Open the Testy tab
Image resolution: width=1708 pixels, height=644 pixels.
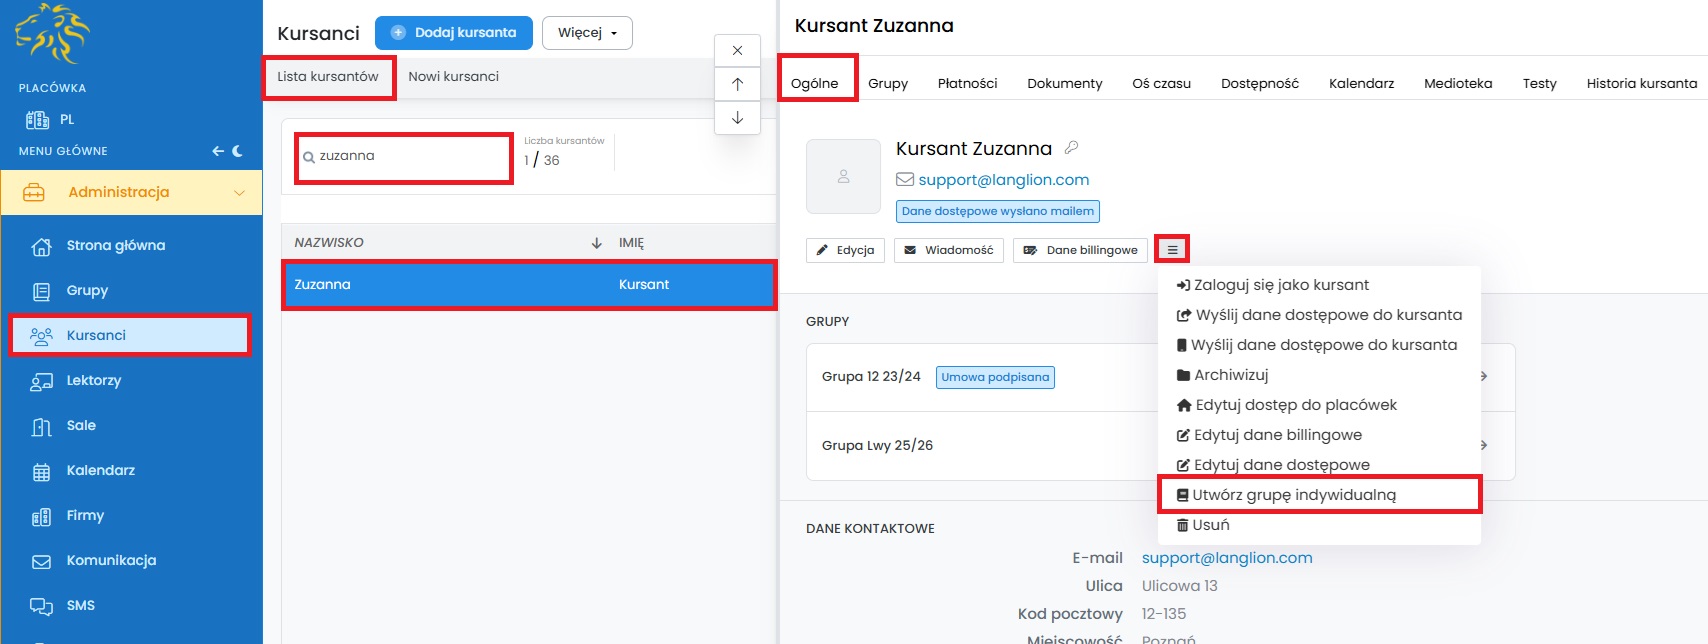pyautogui.click(x=1539, y=84)
